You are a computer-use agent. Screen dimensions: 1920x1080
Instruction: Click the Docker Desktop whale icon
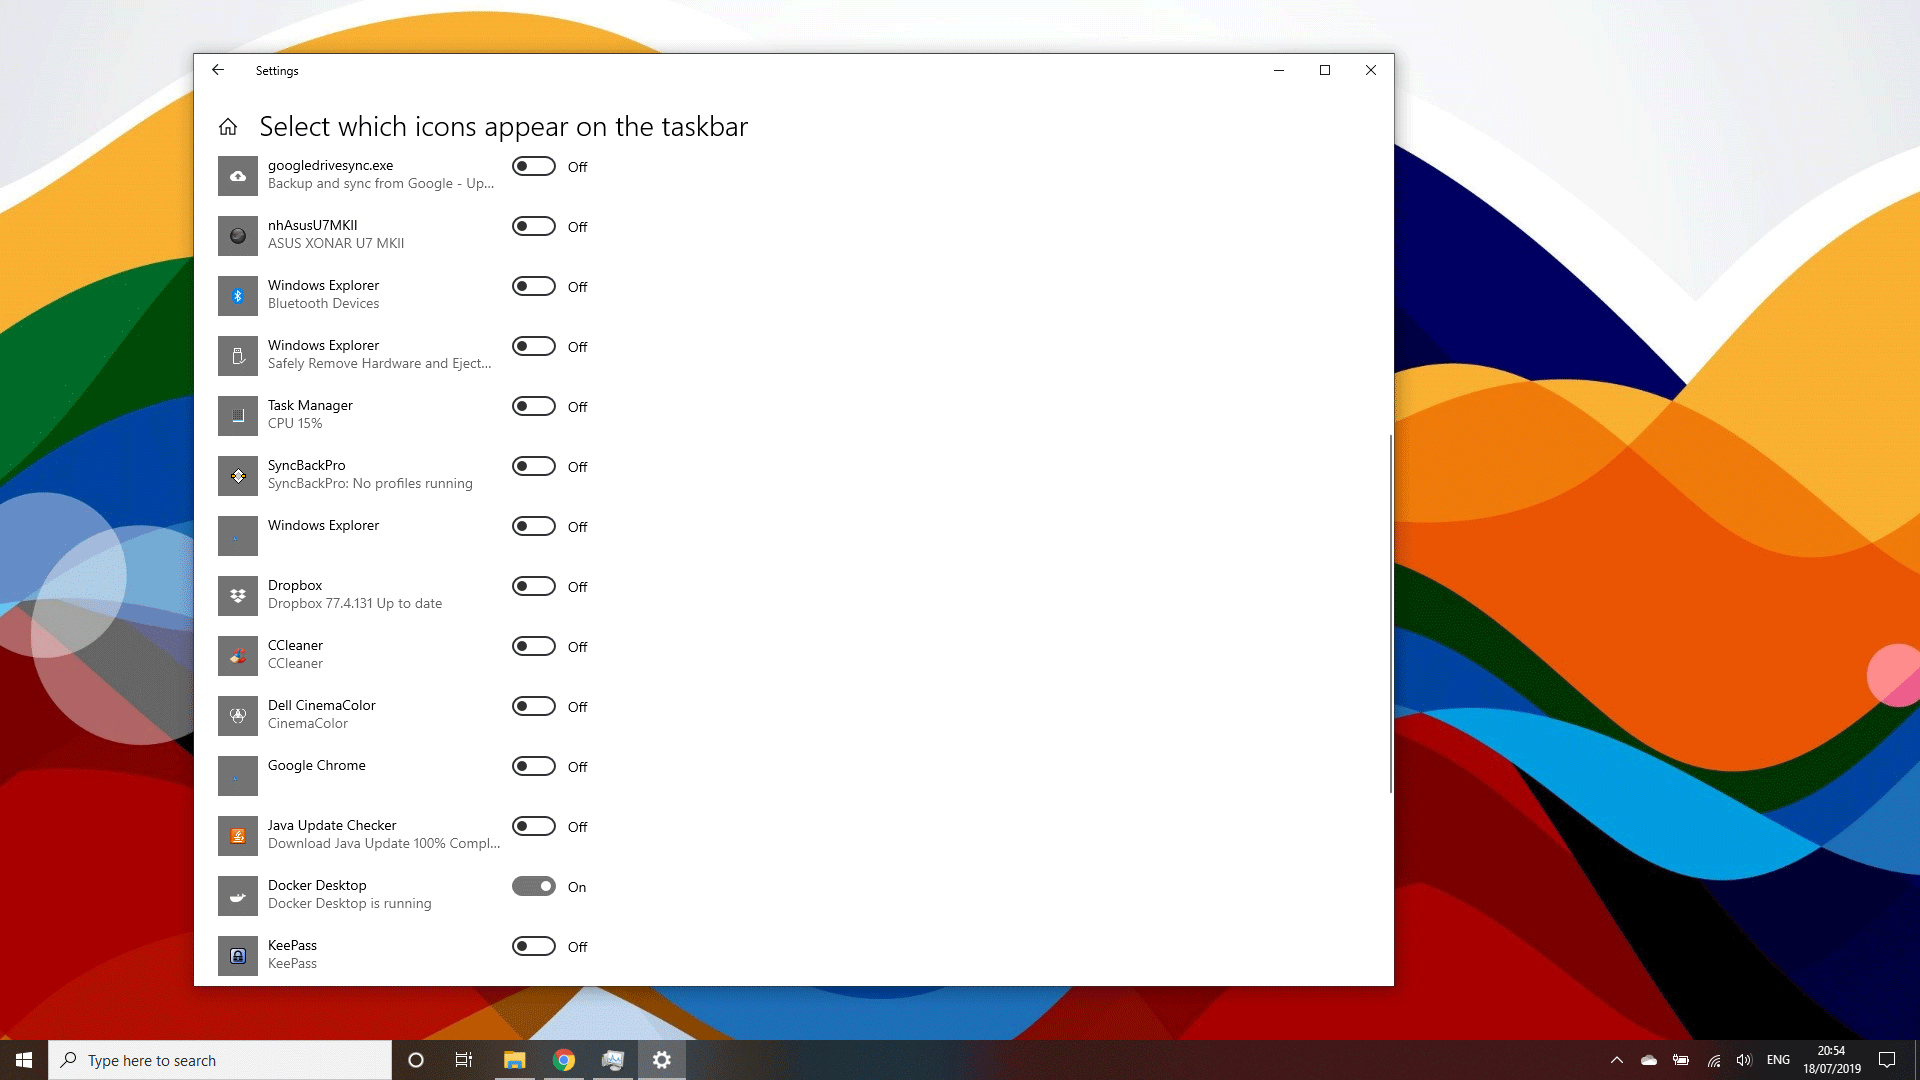pos(237,895)
